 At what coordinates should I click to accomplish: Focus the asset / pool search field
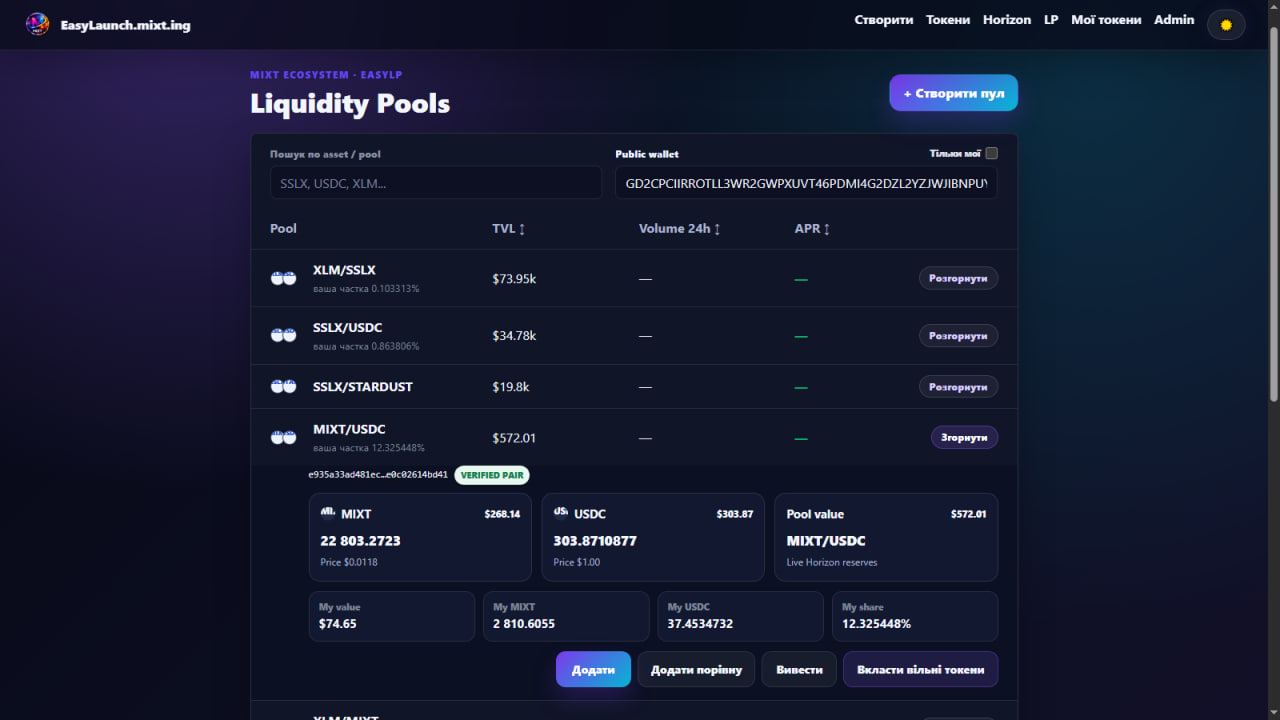pyautogui.click(x=436, y=183)
